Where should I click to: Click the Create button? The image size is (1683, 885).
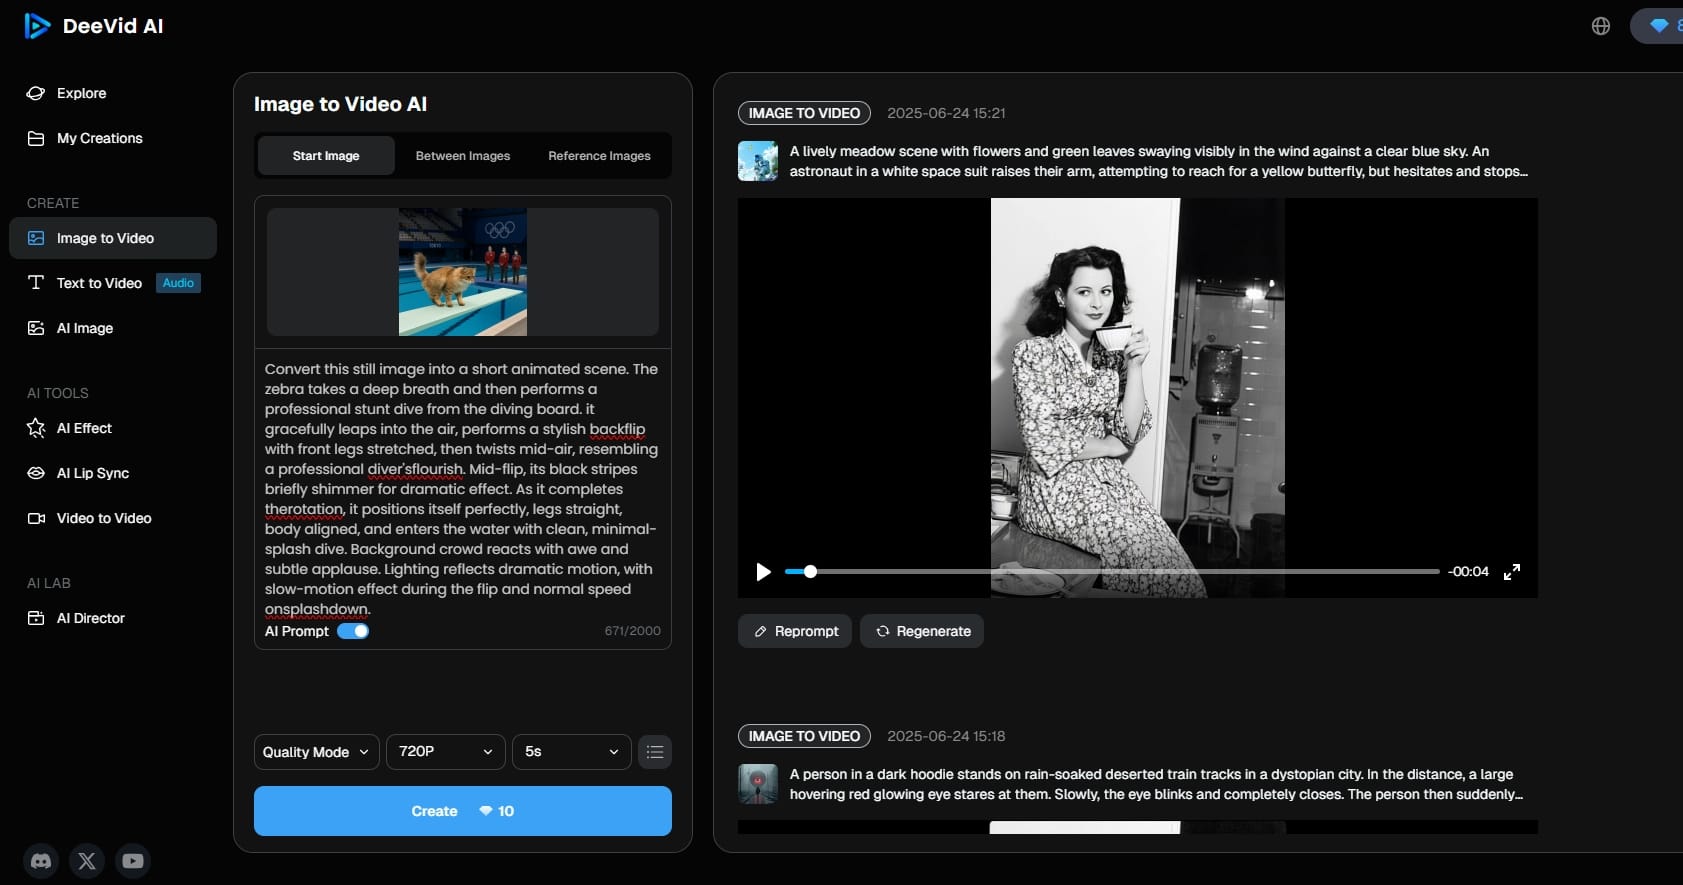463,811
